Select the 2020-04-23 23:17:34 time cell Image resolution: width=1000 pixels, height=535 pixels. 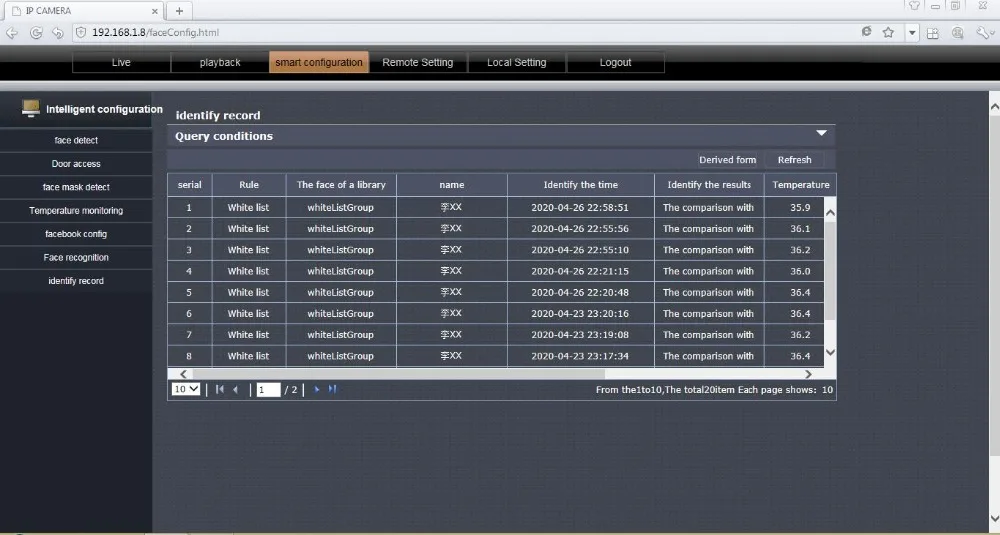[580, 356]
